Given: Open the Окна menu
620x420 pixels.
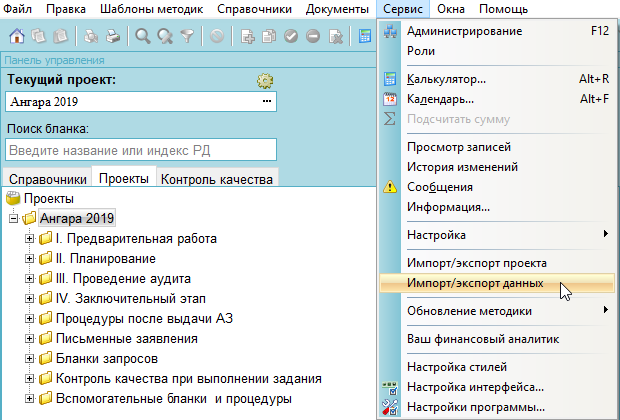Looking at the screenshot, I should click(x=451, y=9).
